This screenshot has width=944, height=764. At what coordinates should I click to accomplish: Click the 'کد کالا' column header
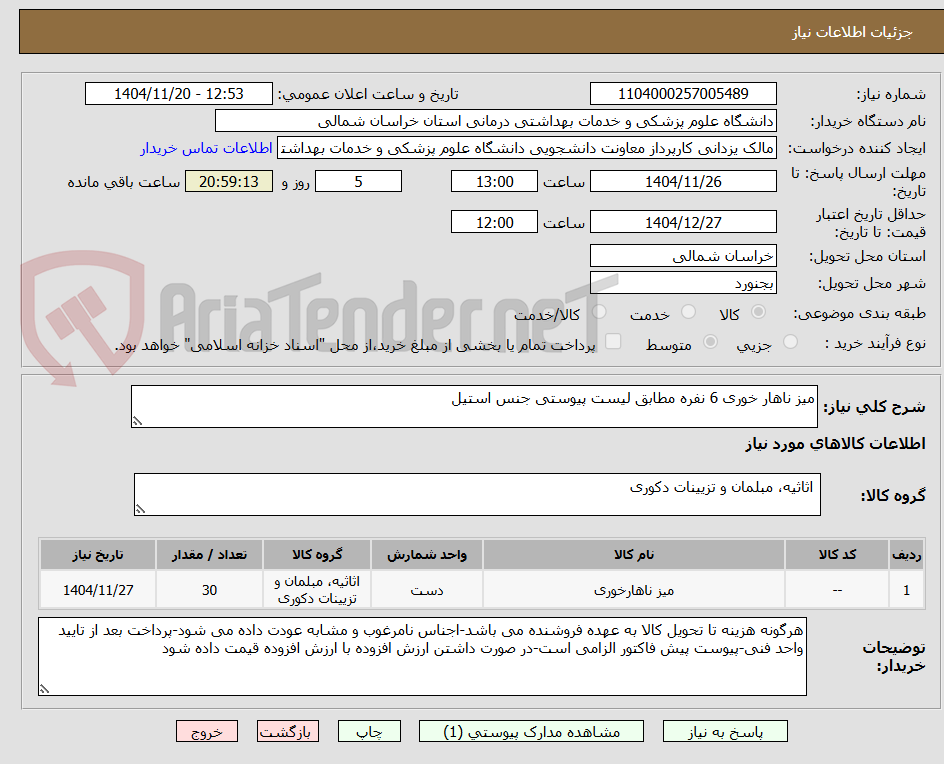click(x=837, y=554)
